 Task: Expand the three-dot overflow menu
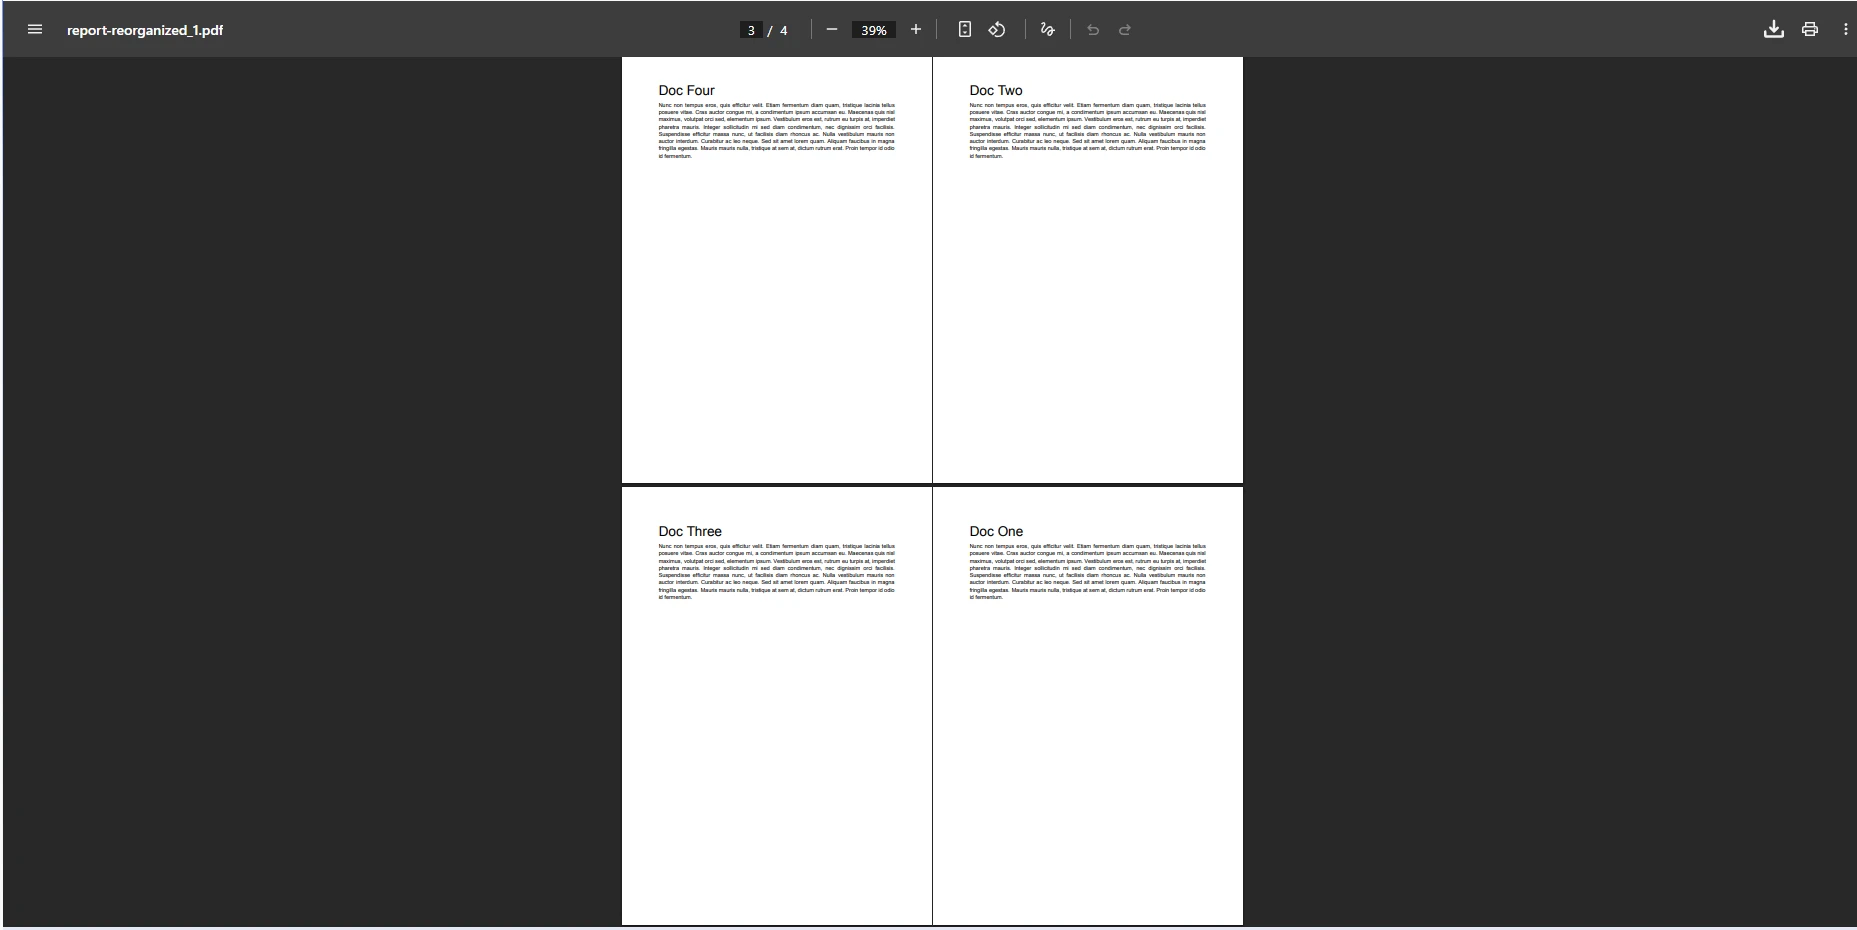1845,29
